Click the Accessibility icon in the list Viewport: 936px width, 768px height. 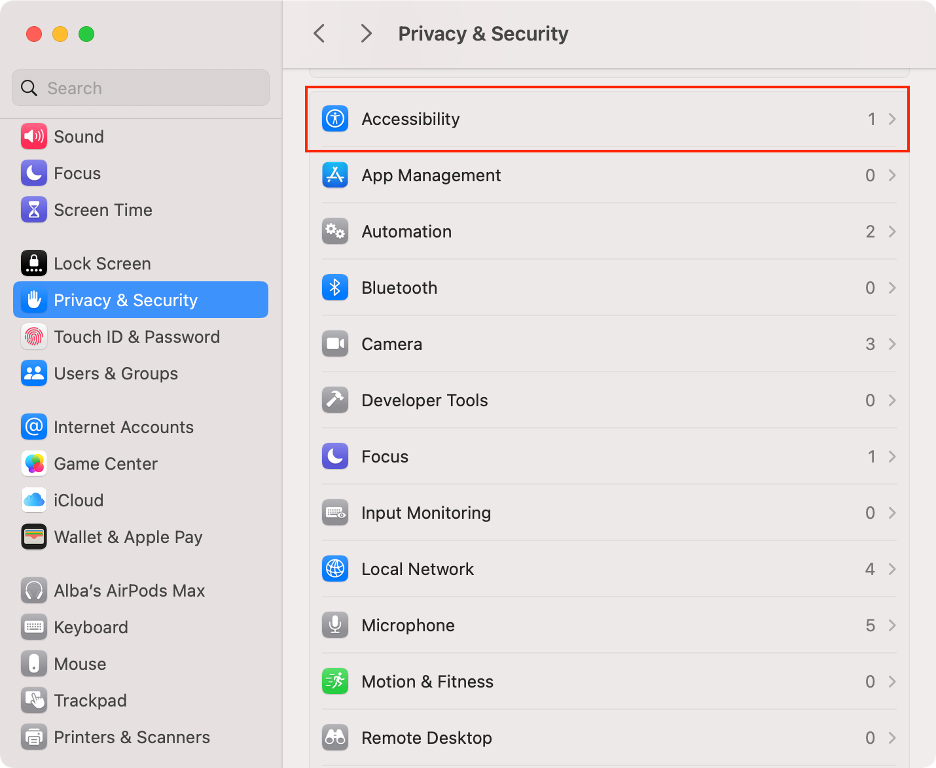[337, 119]
